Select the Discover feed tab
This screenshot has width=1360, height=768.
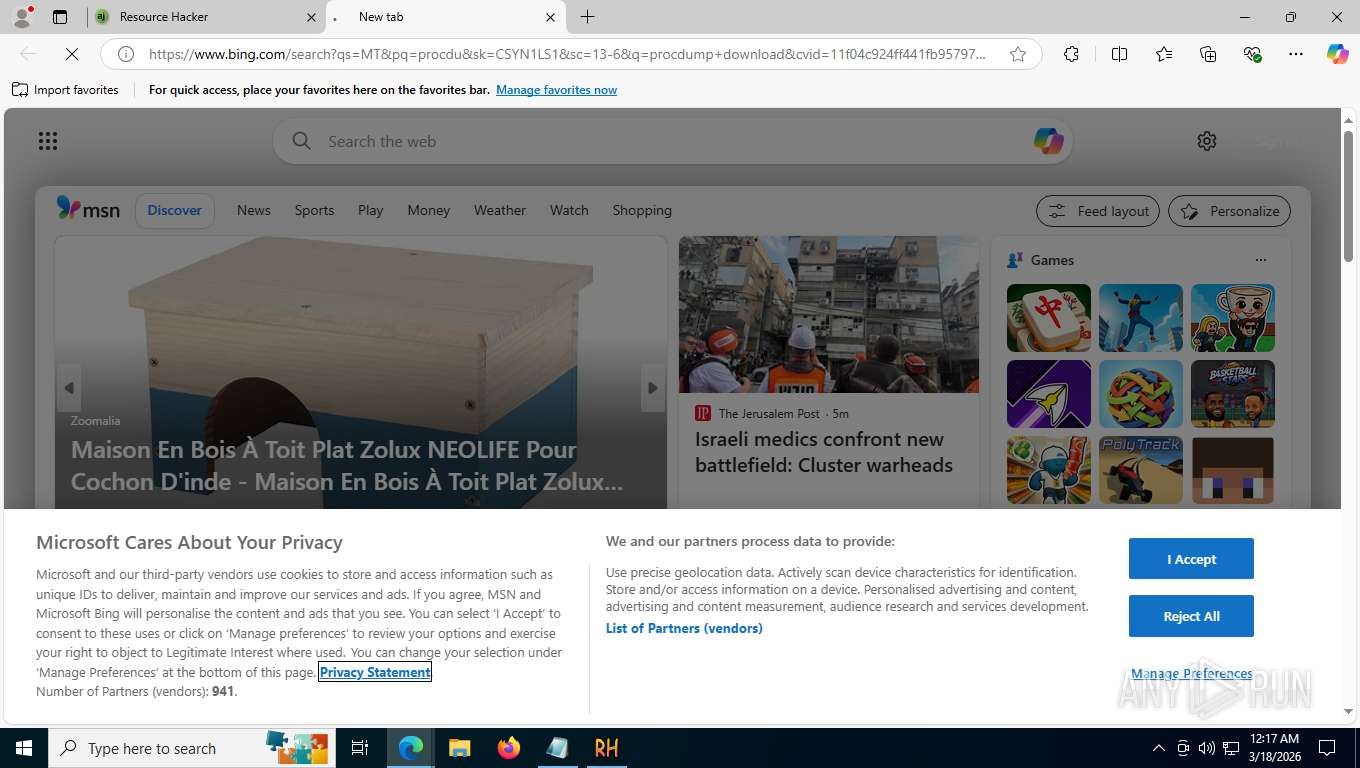click(175, 210)
